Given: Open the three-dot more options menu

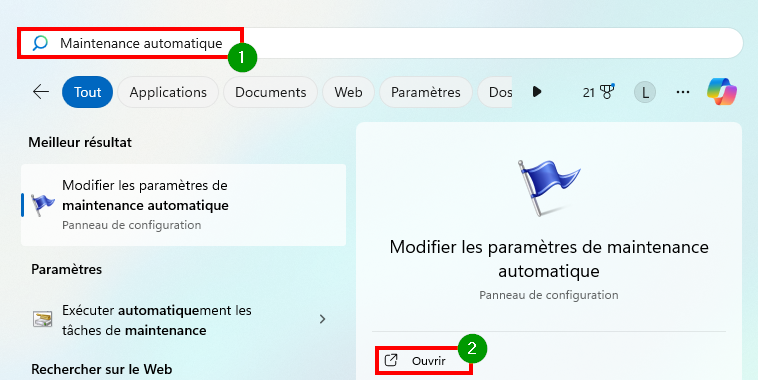Looking at the screenshot, I should point(683,92).
